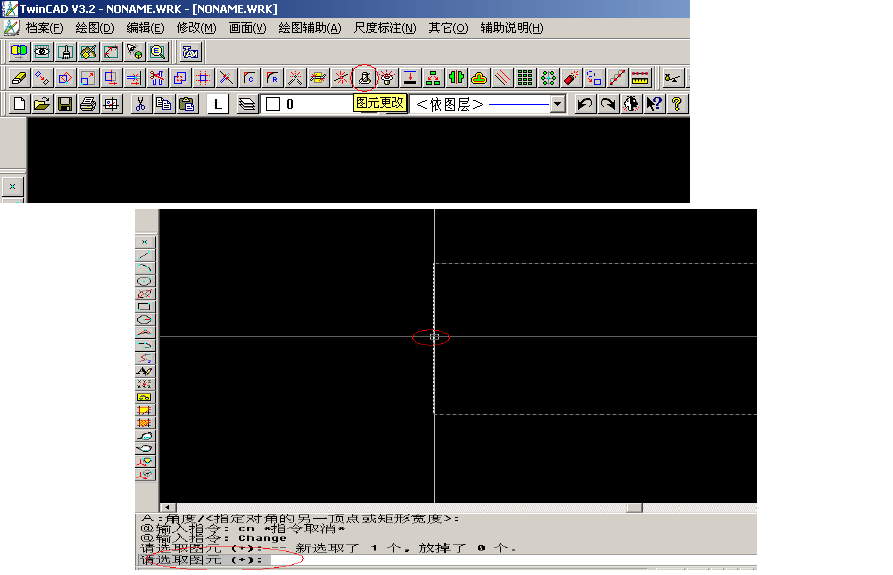Create a new file with blank page icon
Screen dimensions: 893x575
(x=19, y=104)
